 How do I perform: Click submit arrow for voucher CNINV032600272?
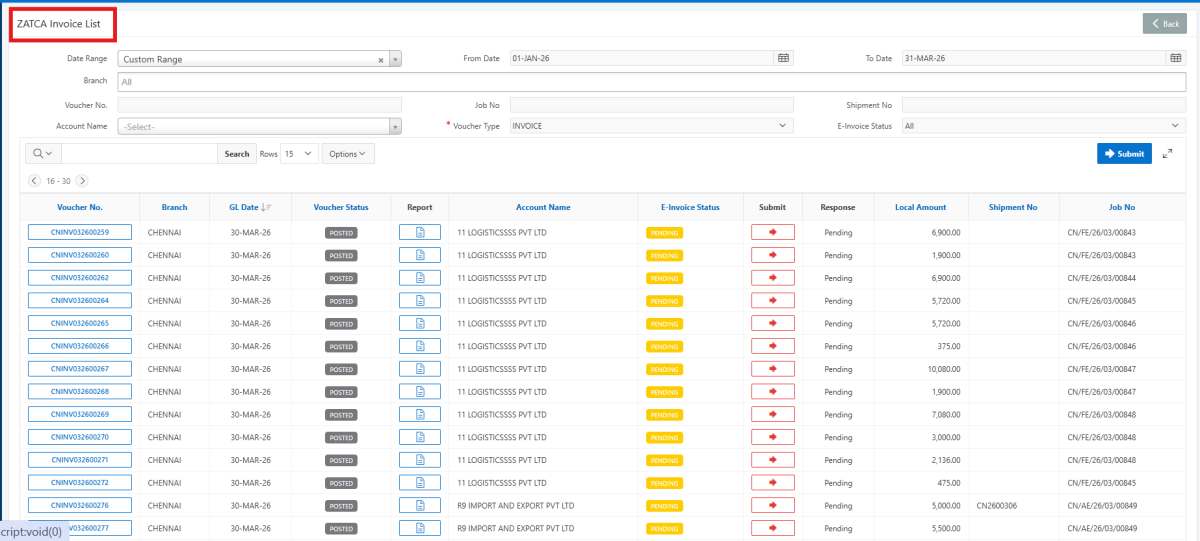(773, 483)
